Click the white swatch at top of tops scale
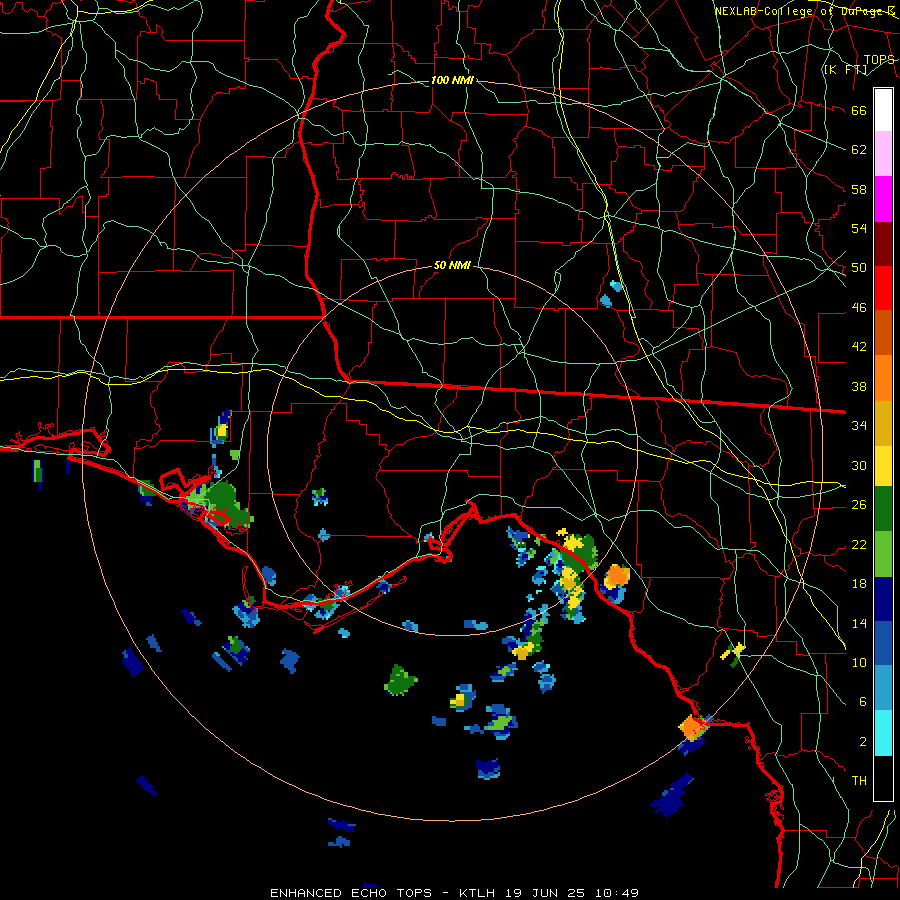 (883, 110)
